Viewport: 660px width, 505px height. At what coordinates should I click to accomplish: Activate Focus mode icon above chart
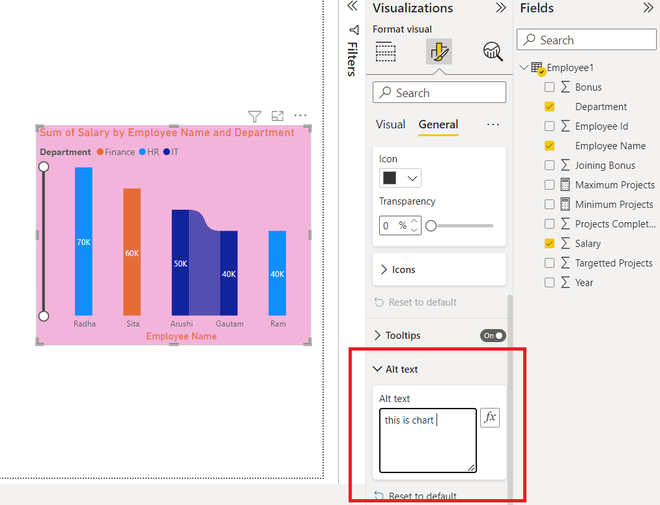(x=277, y=116)
